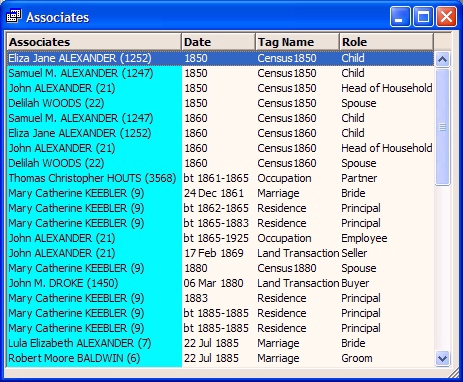Select the 24 Dec 1861 Marriage row
The width and height of the screenshot is (463, 382).
coord(220,193)
